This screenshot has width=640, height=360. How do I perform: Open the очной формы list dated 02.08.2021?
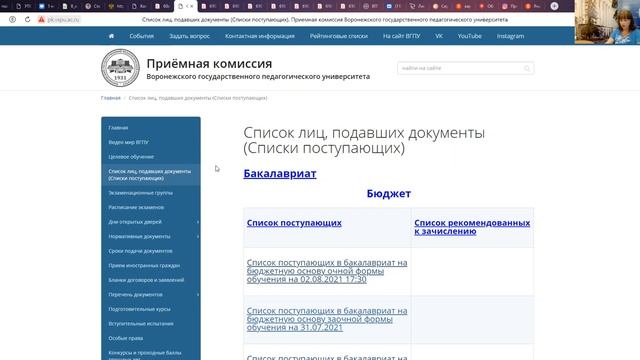tap(327, 271)
